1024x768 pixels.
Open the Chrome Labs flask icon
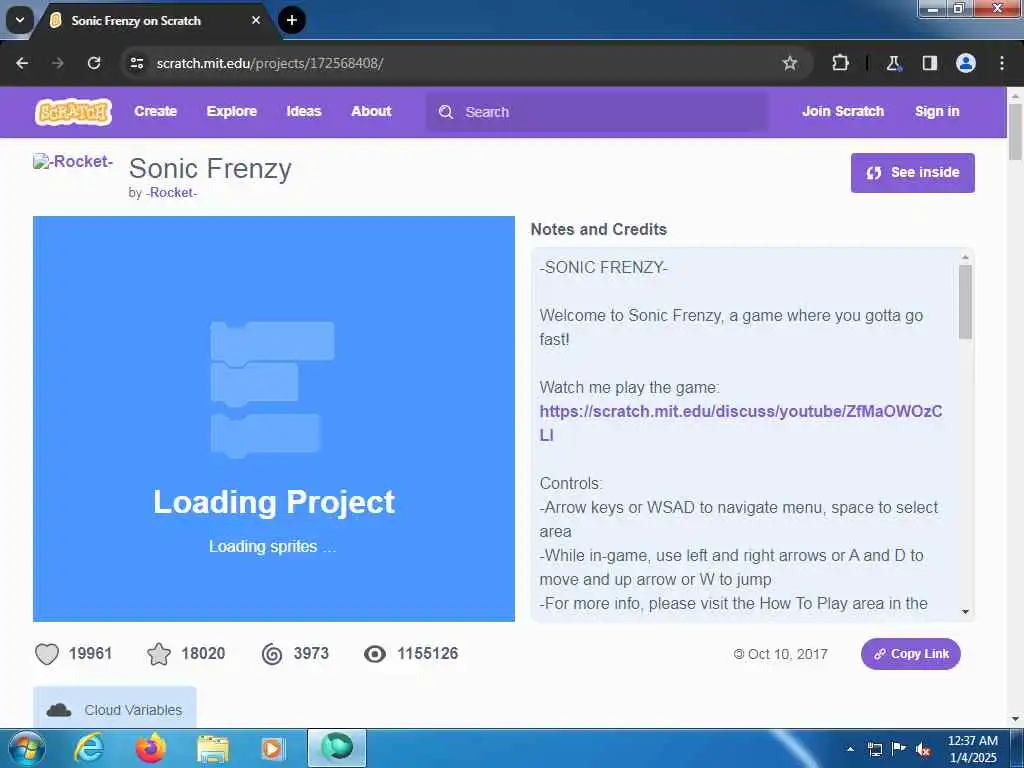click(893, 63)
